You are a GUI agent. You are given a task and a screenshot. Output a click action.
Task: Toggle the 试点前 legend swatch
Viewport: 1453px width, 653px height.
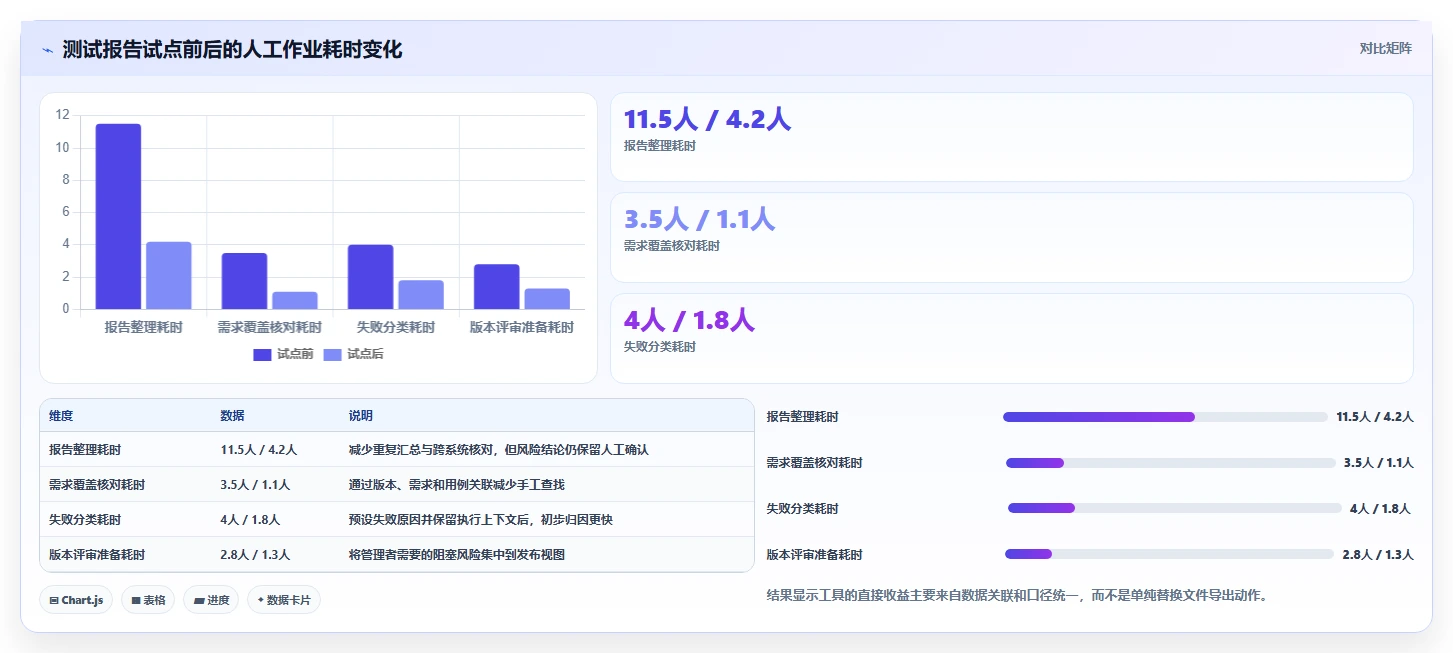click(x=262, y=354)
